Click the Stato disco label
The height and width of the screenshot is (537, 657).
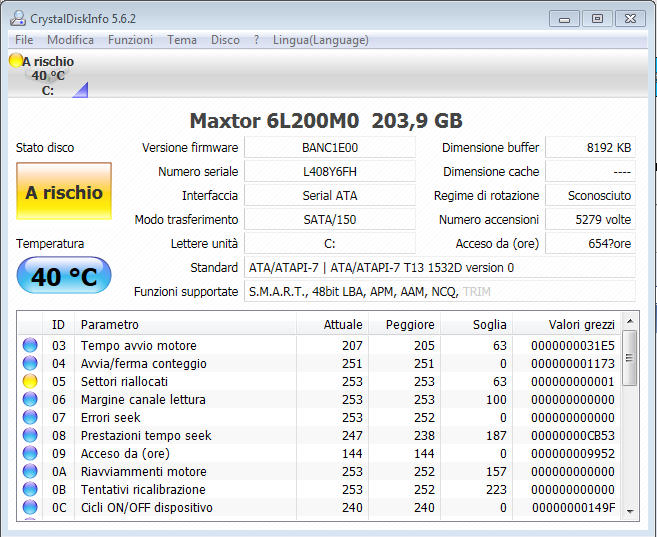tap(45, 147)
